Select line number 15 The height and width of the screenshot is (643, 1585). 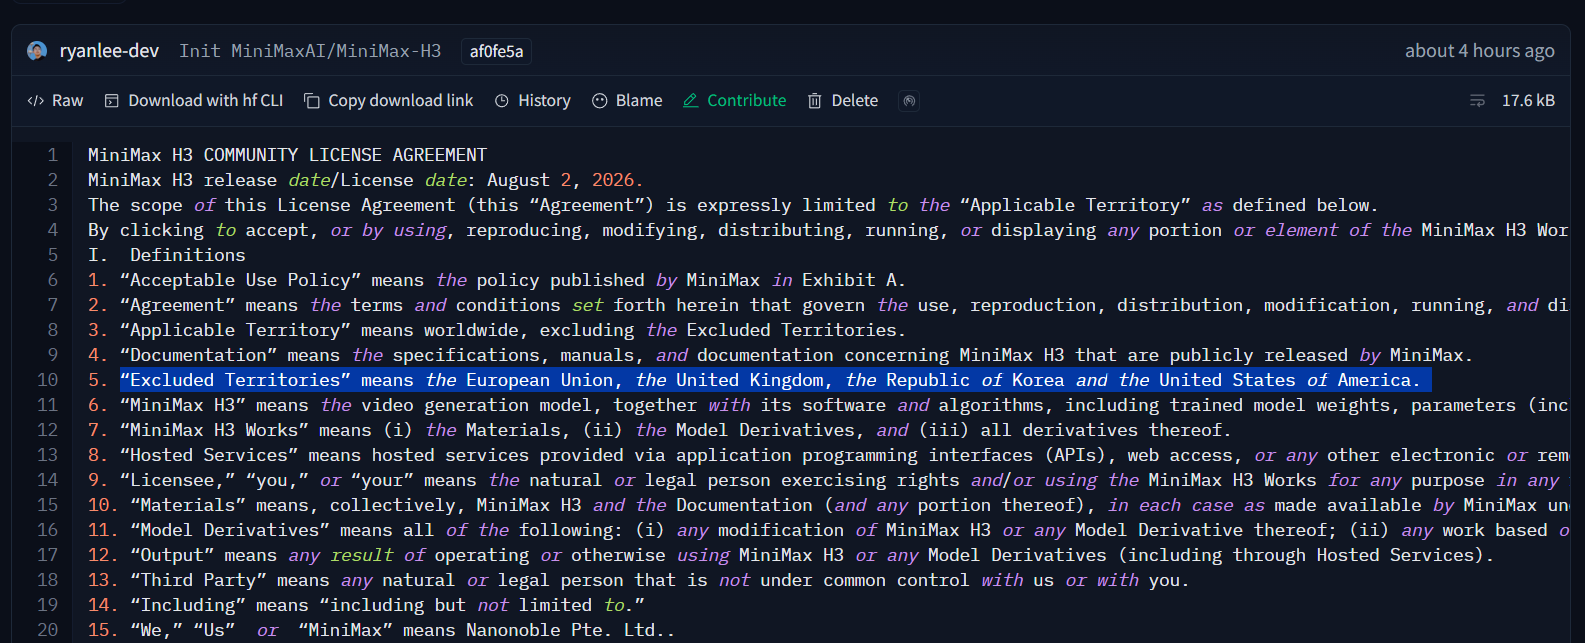coord(47,505)
